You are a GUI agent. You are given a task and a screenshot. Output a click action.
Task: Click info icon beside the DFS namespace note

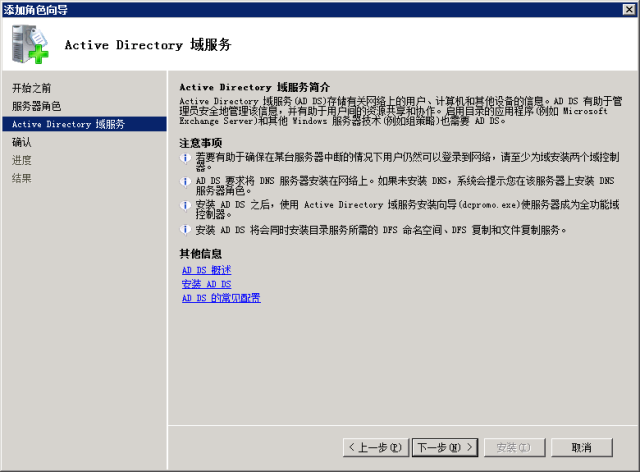pyautogui.click(x=185, y=230)
